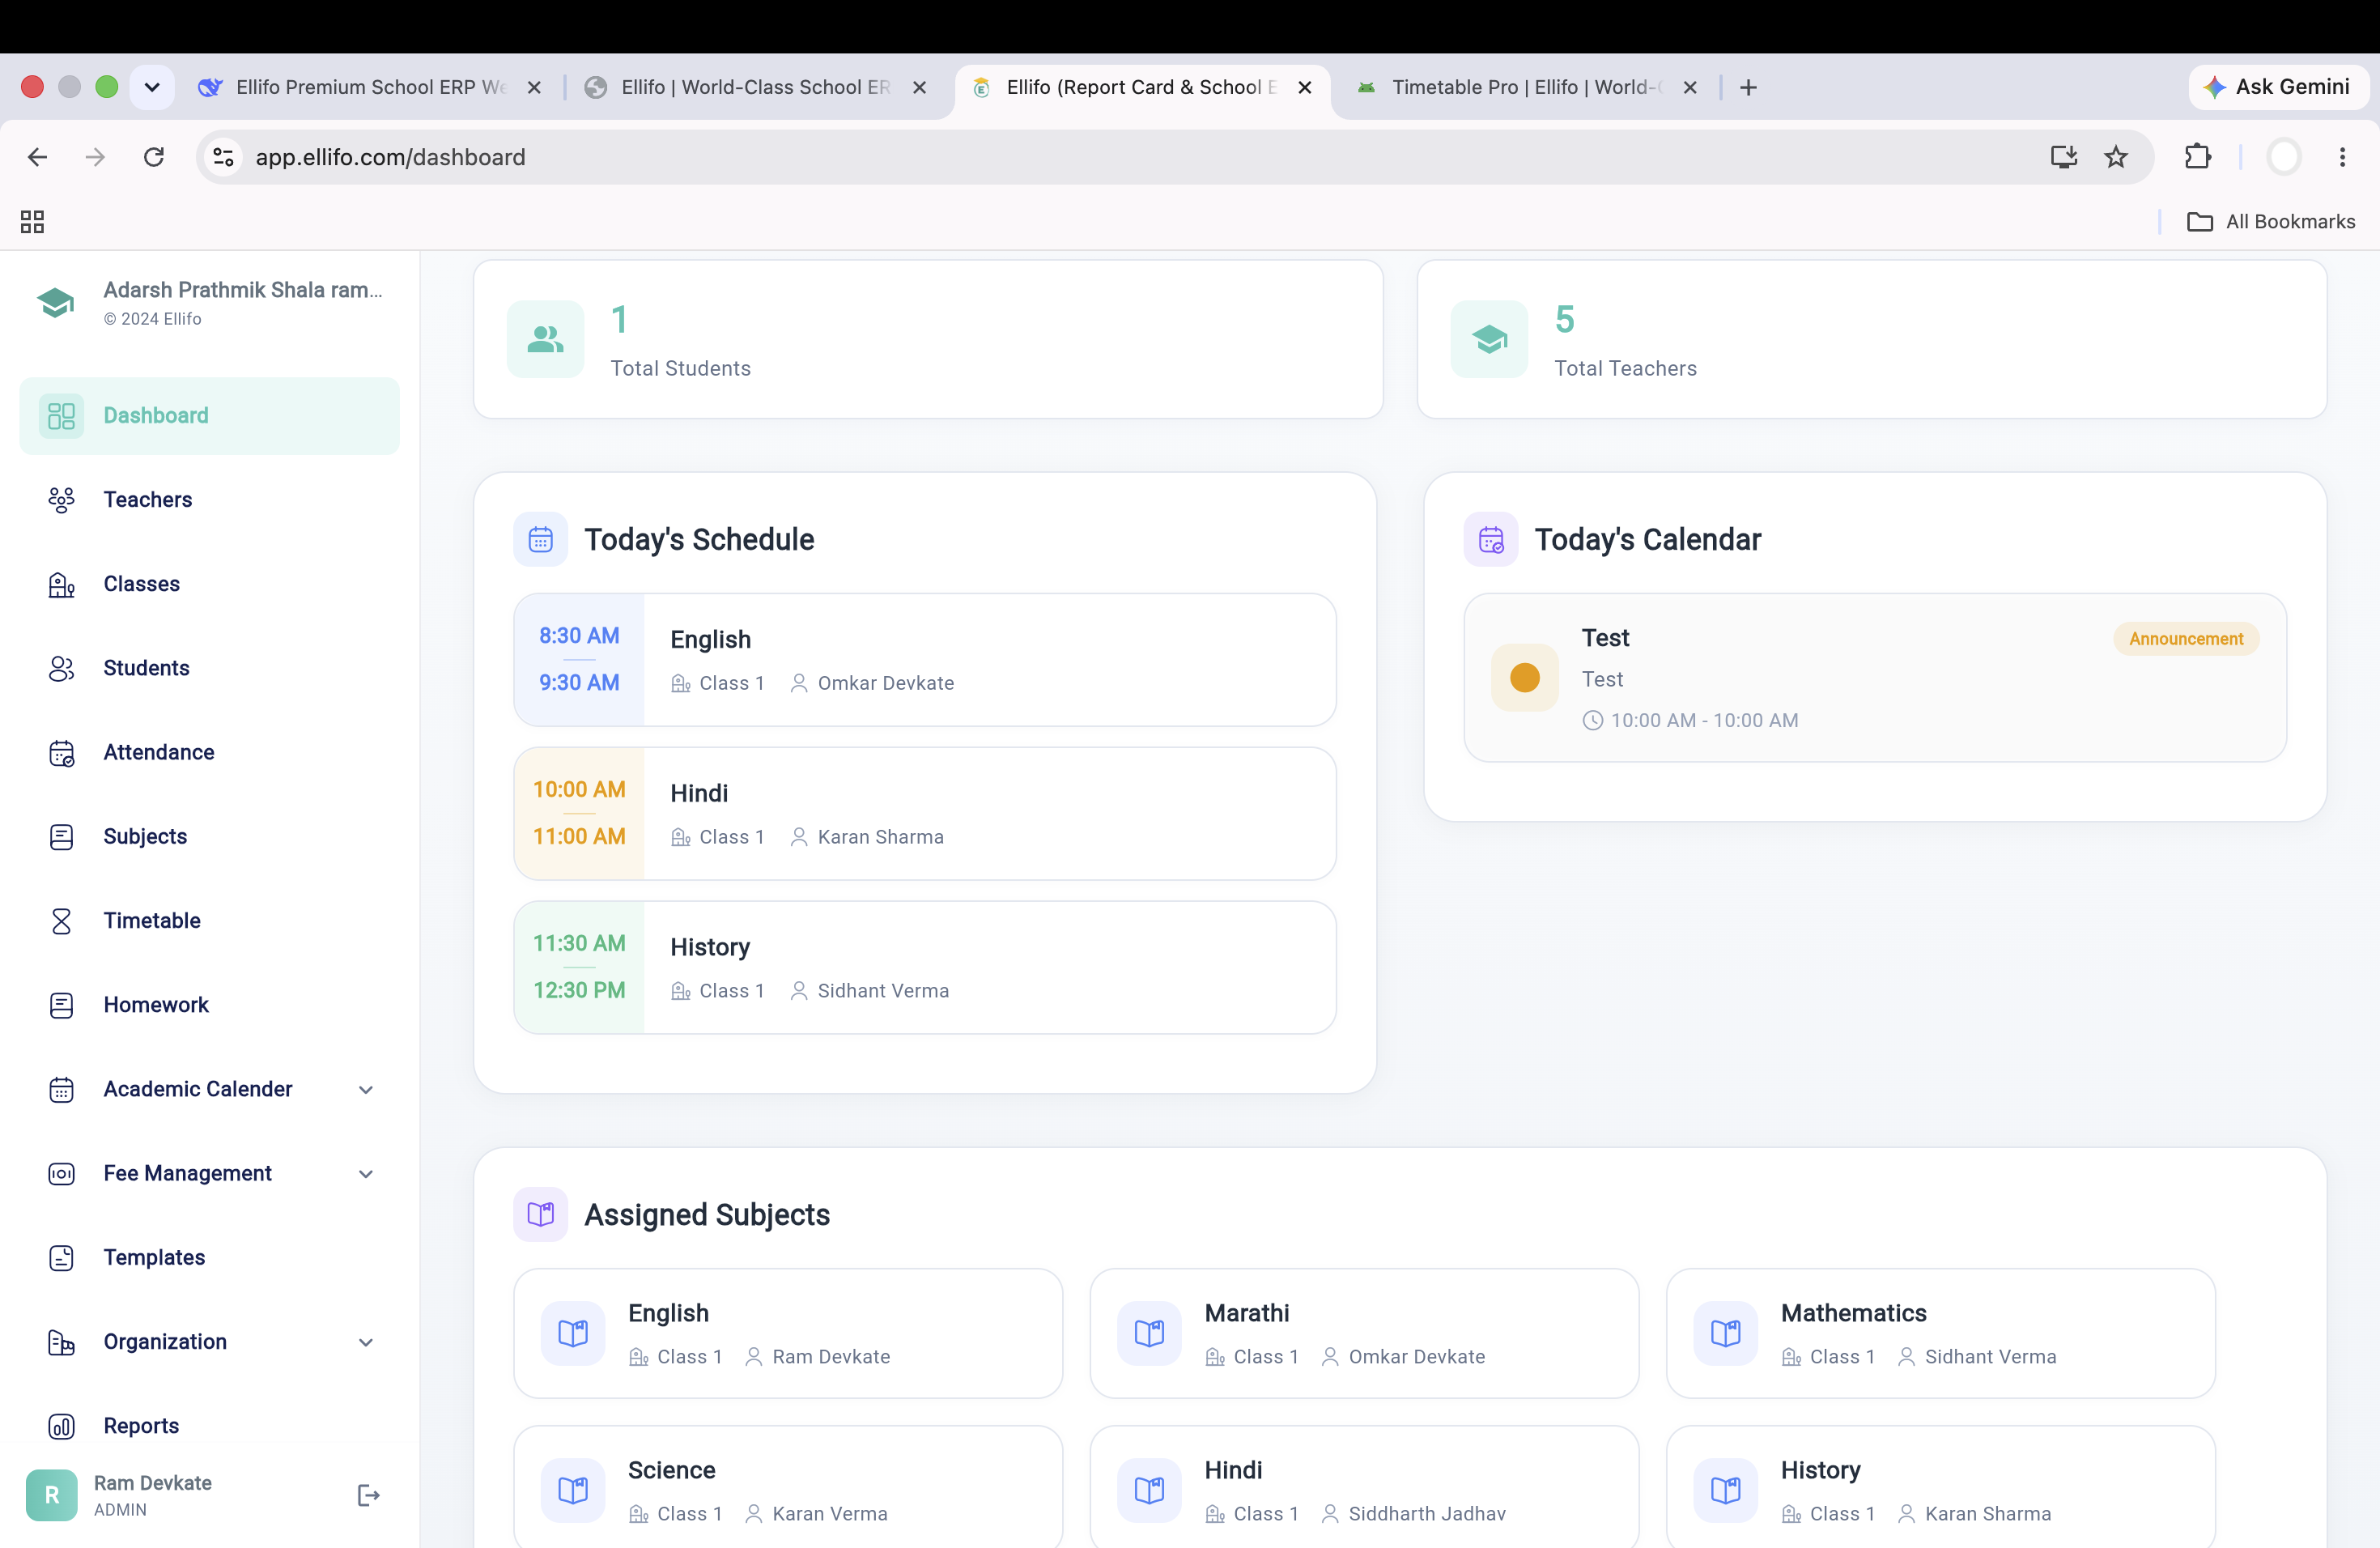Expand the Fee Management submenu chevron
The height and width of the screenshot is (1548, 2380).
pyautogui.click(x=366, y=1173)
